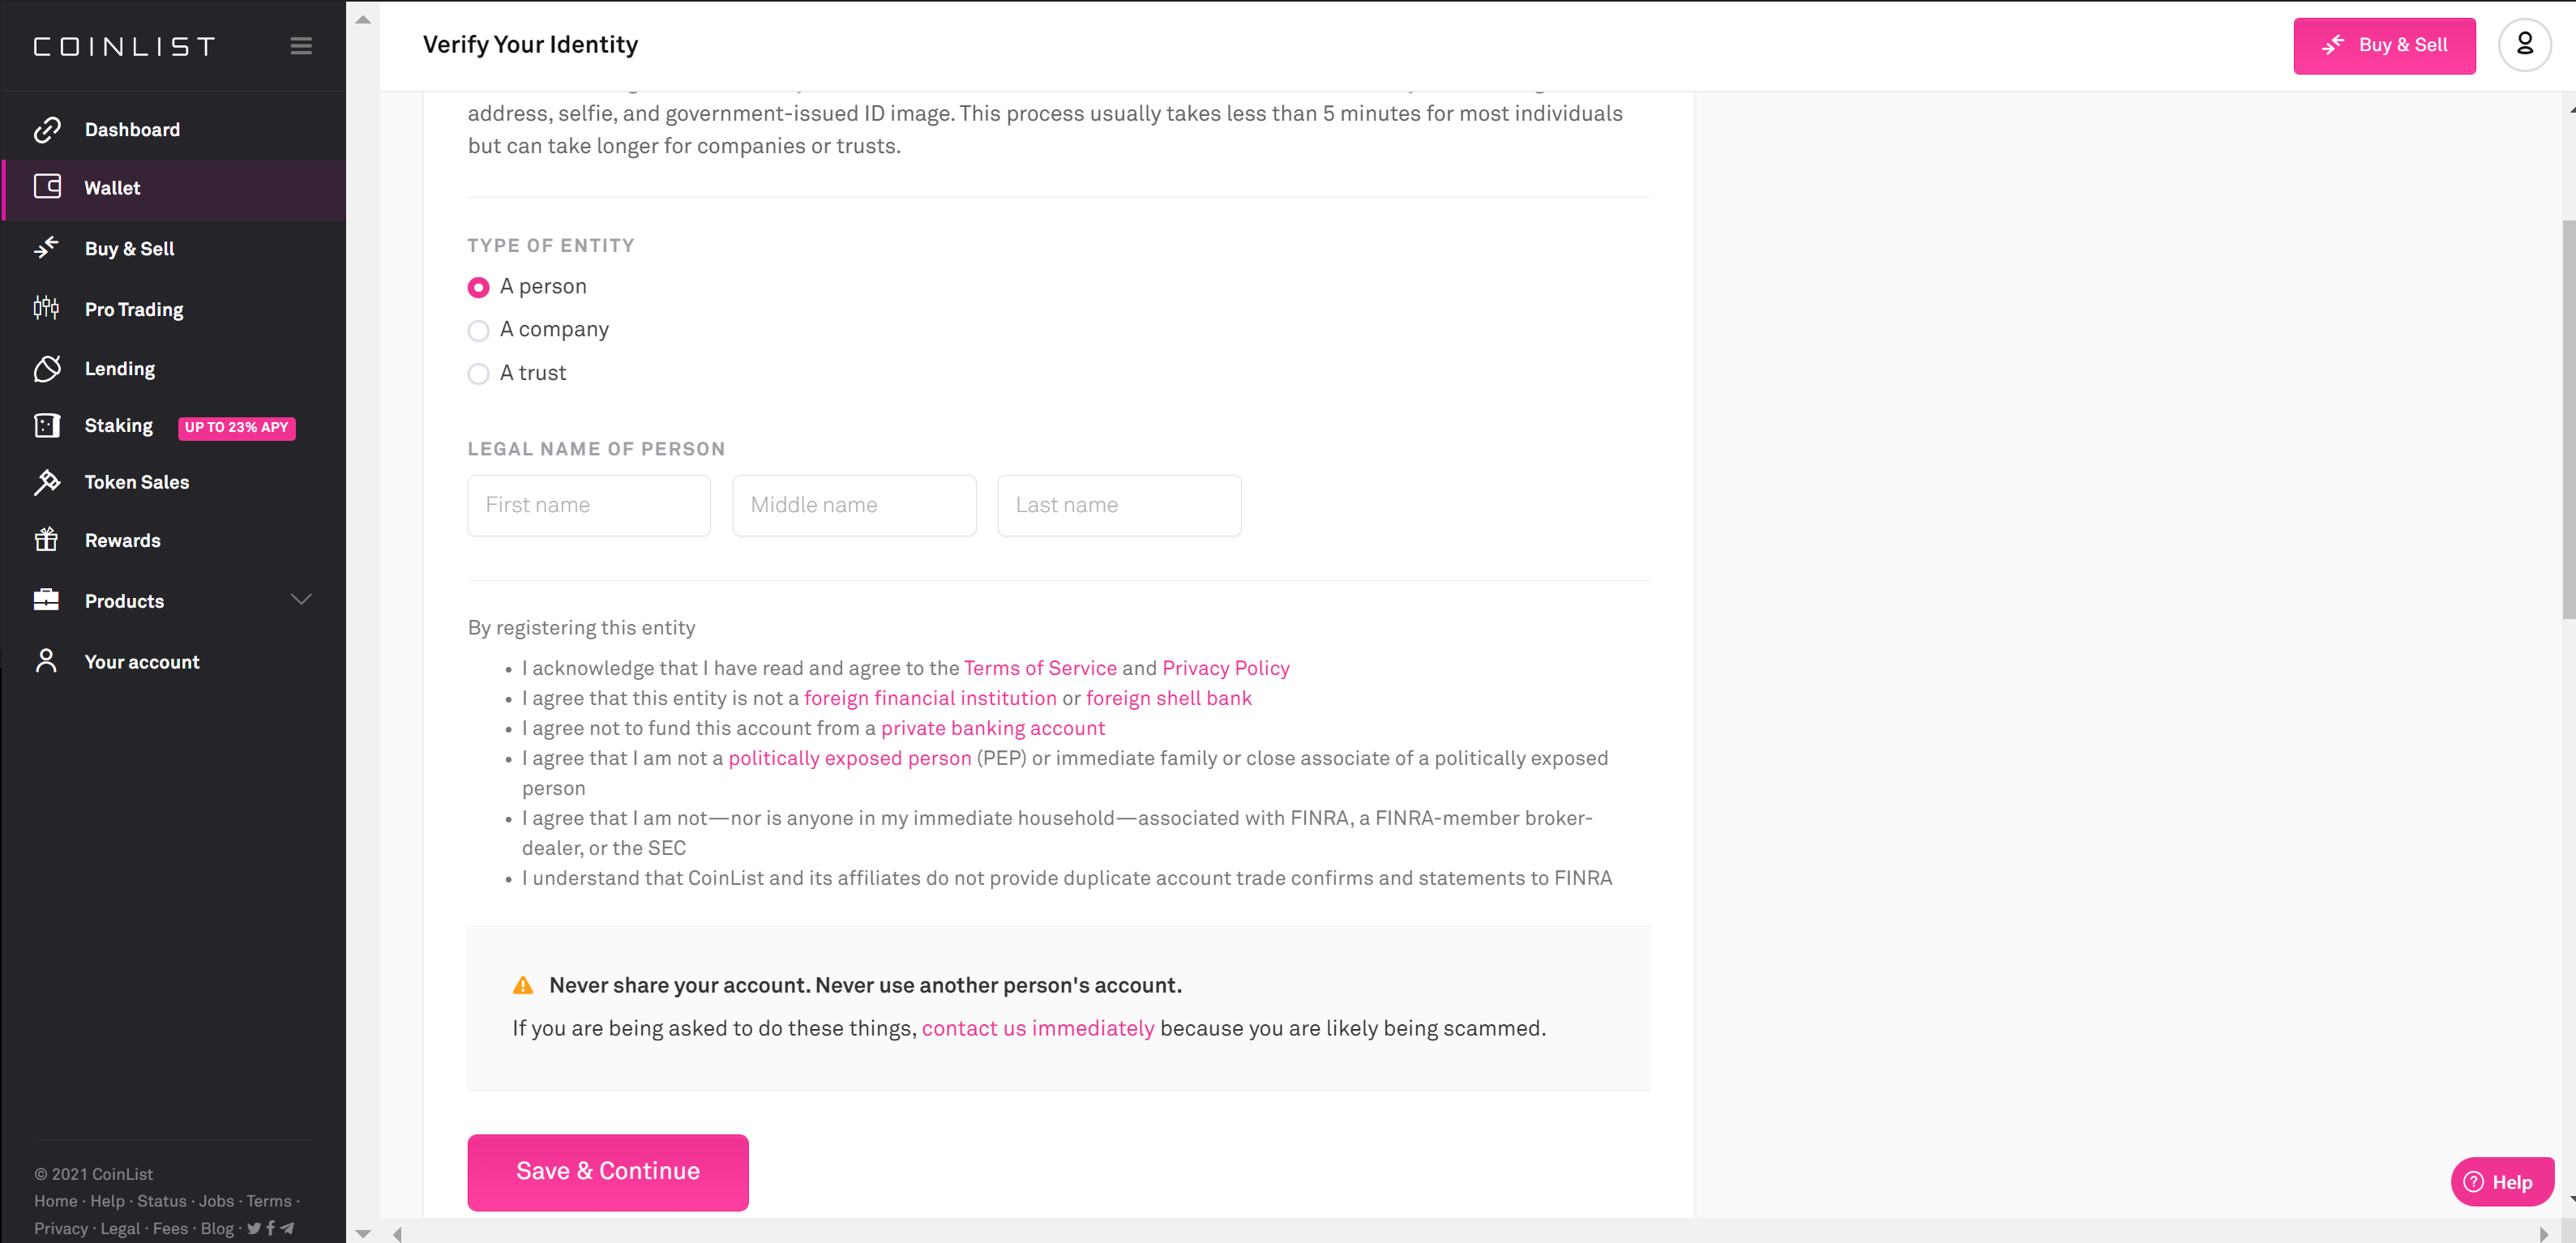This screenshot has height=1243, width=2576.
Task: Click the Pro Trading candlestick icon
Action: [x=46, y=308]
